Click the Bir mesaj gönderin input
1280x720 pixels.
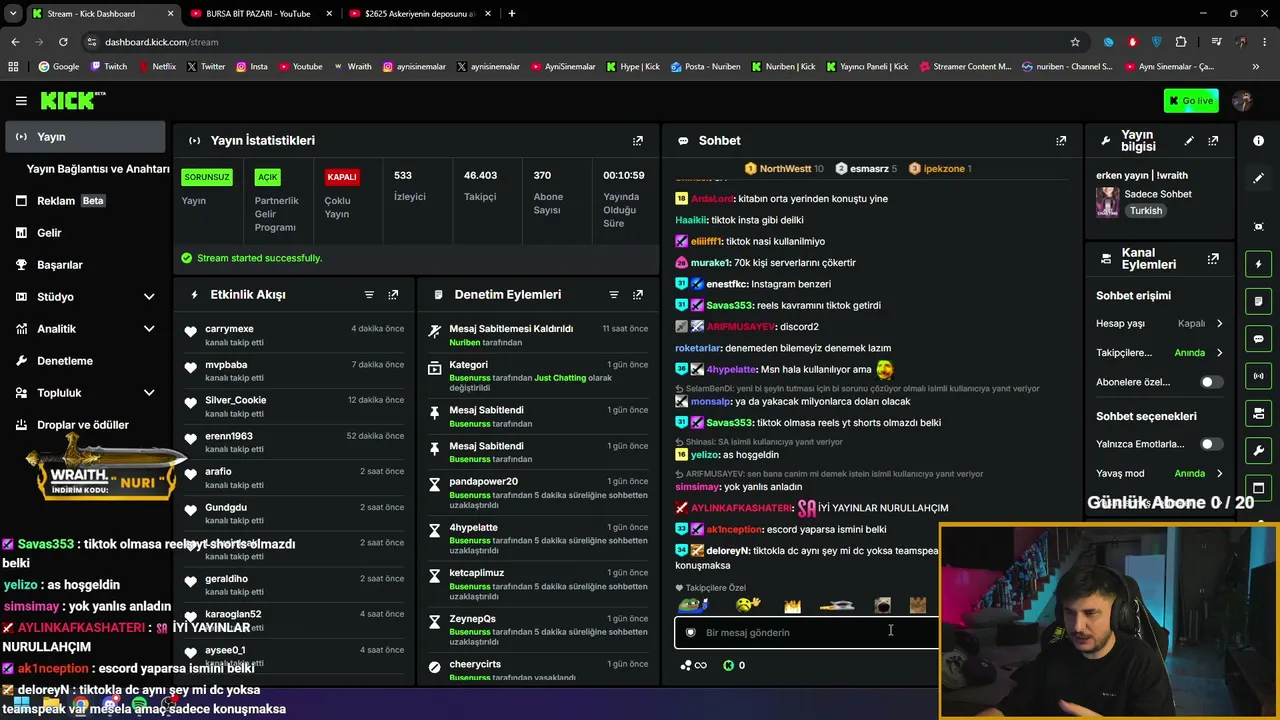pyautogui.click(x=808, y=632)
